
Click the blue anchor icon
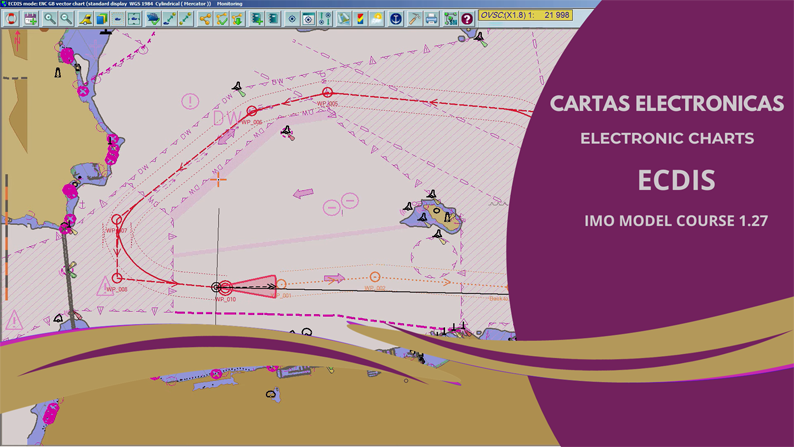click(395, 19)
